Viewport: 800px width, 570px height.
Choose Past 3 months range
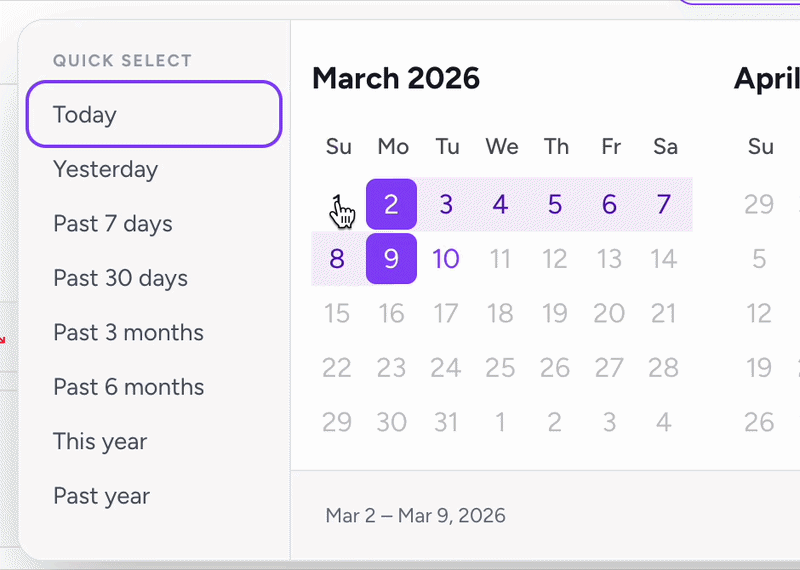pyautogui.click(x=154, y=333)
